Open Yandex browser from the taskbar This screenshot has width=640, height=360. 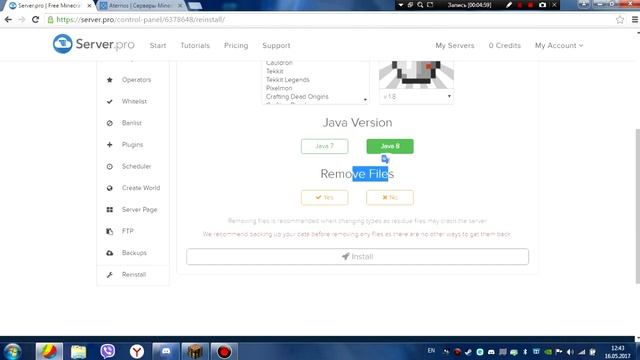[x=137, y=351]
